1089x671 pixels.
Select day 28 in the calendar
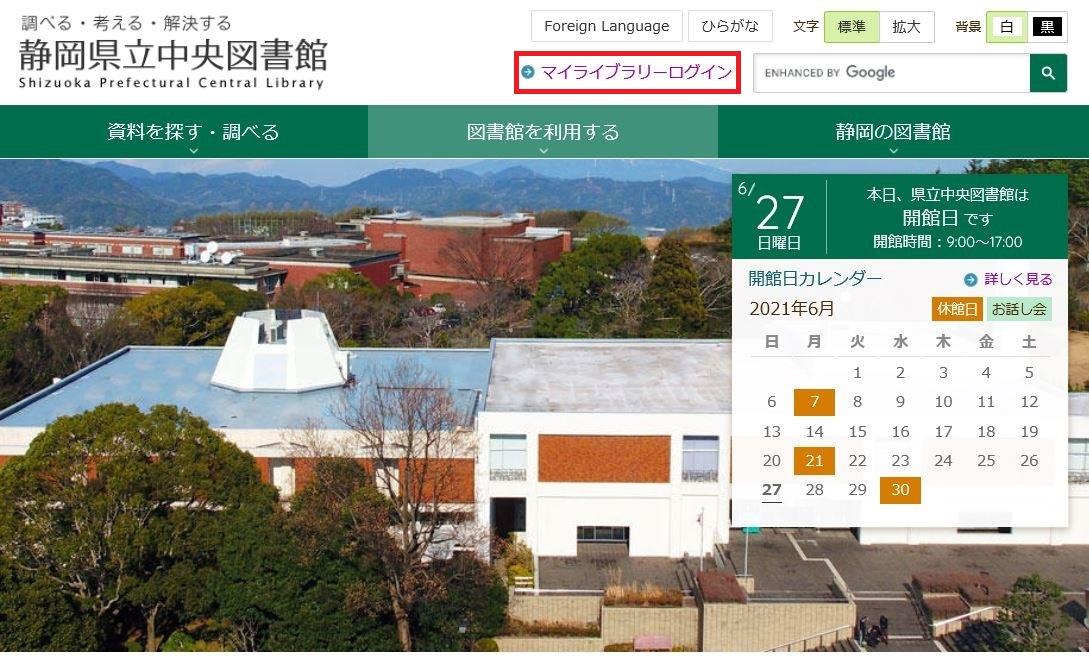815,490
